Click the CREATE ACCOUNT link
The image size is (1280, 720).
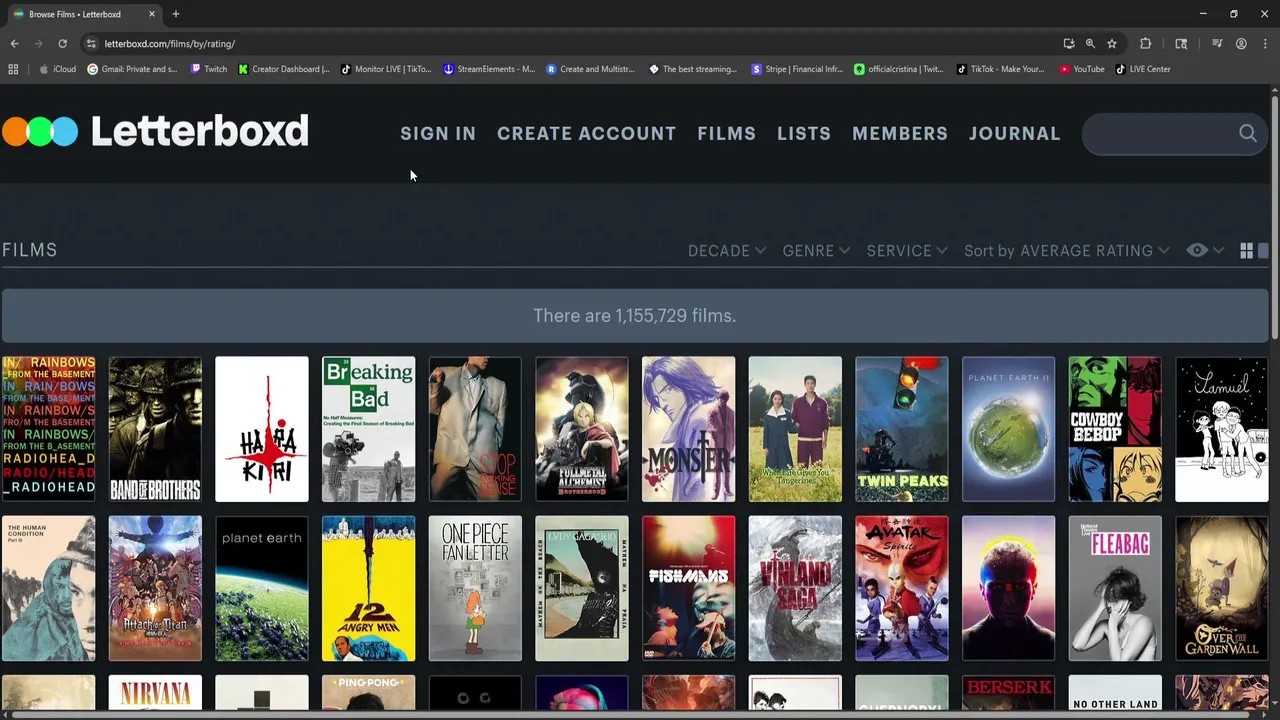pos(586,133)
